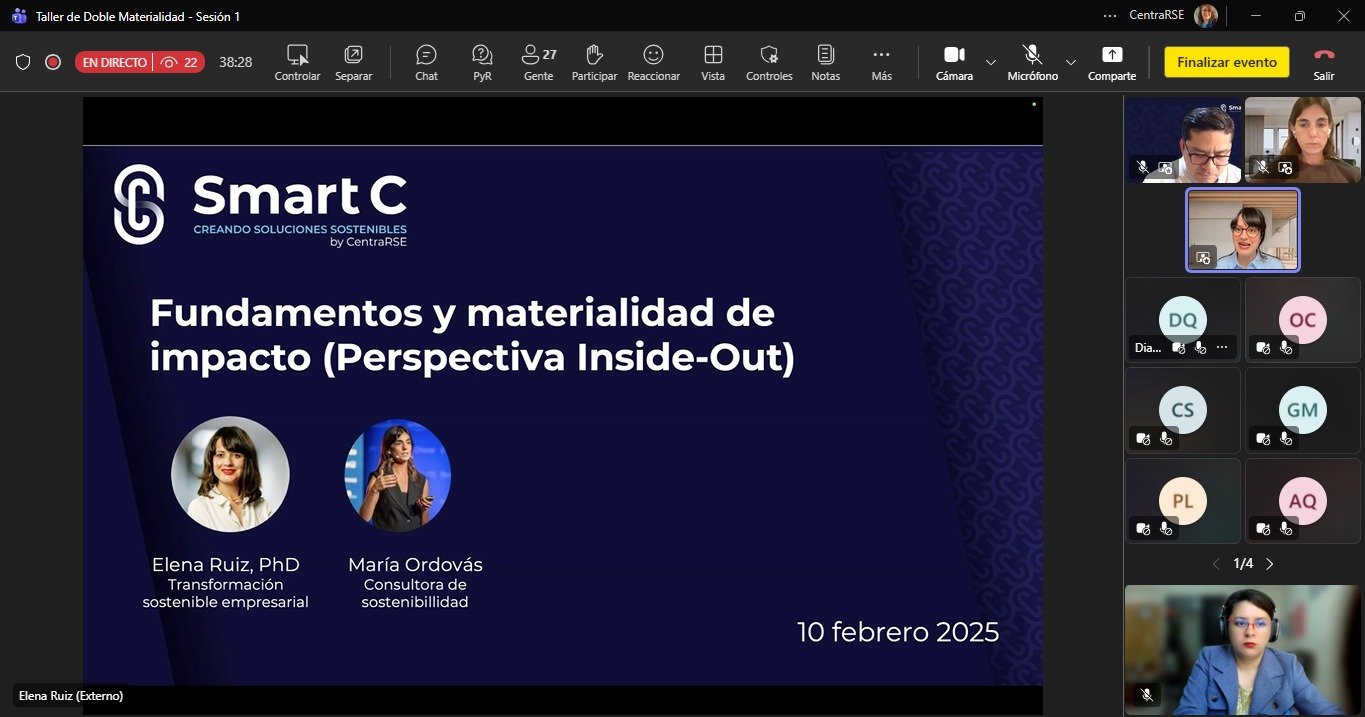Click the Finalizar evento button
Screen dimensions: 1365x717
(x=1226, y=62)
